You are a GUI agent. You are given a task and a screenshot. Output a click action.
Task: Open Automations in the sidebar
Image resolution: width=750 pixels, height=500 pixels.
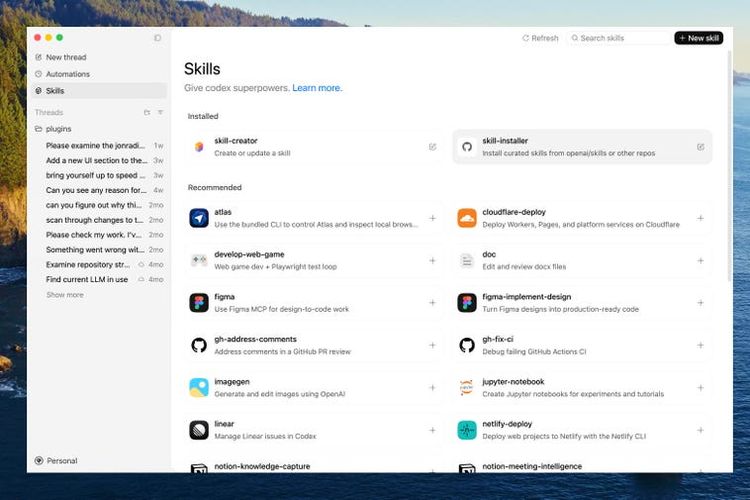pyautogui.click(x=67, y=74)
